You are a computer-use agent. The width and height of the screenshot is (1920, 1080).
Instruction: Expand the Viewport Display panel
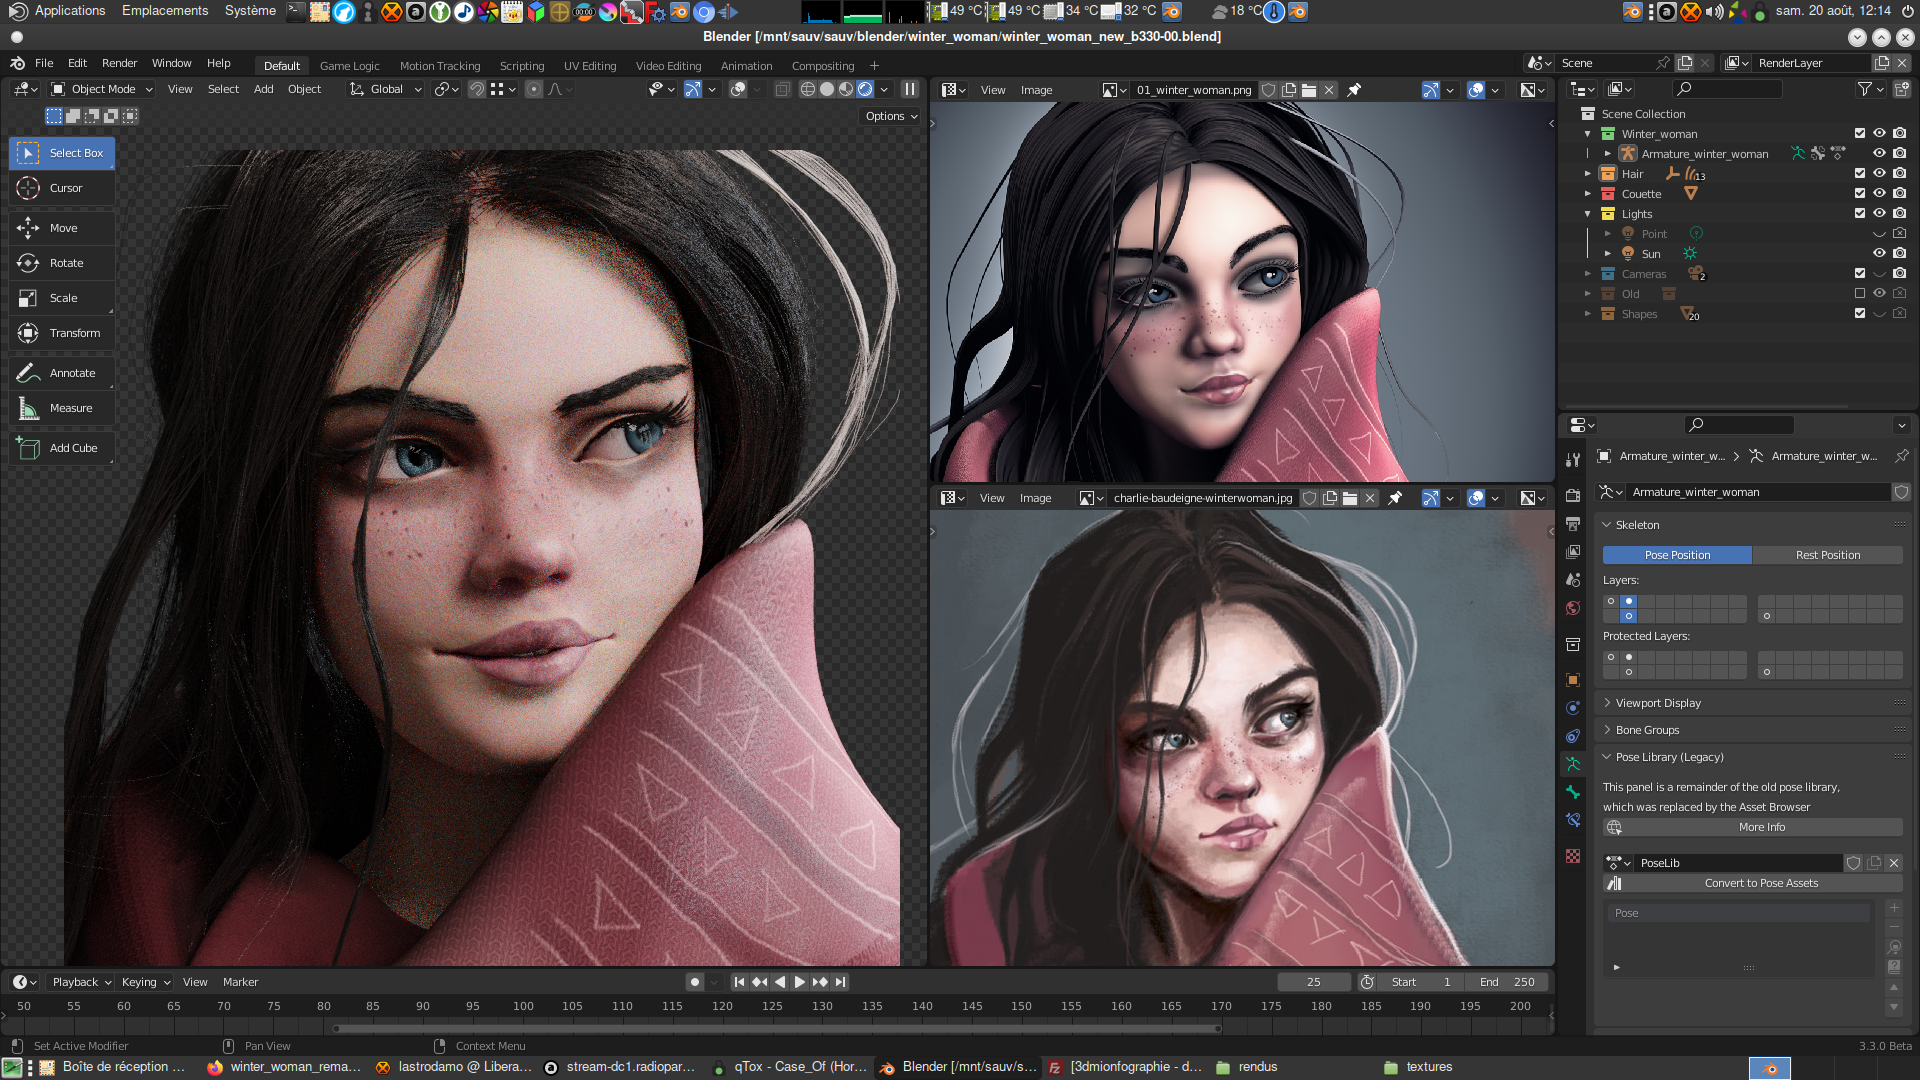tap(1658, 703)
